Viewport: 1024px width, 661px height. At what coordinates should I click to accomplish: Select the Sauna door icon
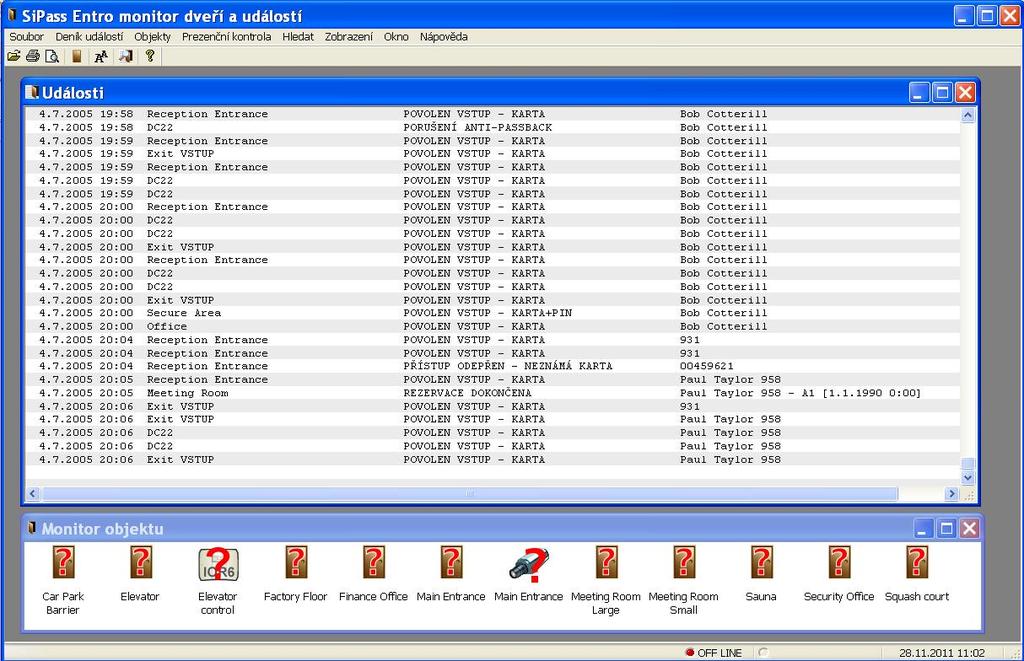click(x=761, y=563)
